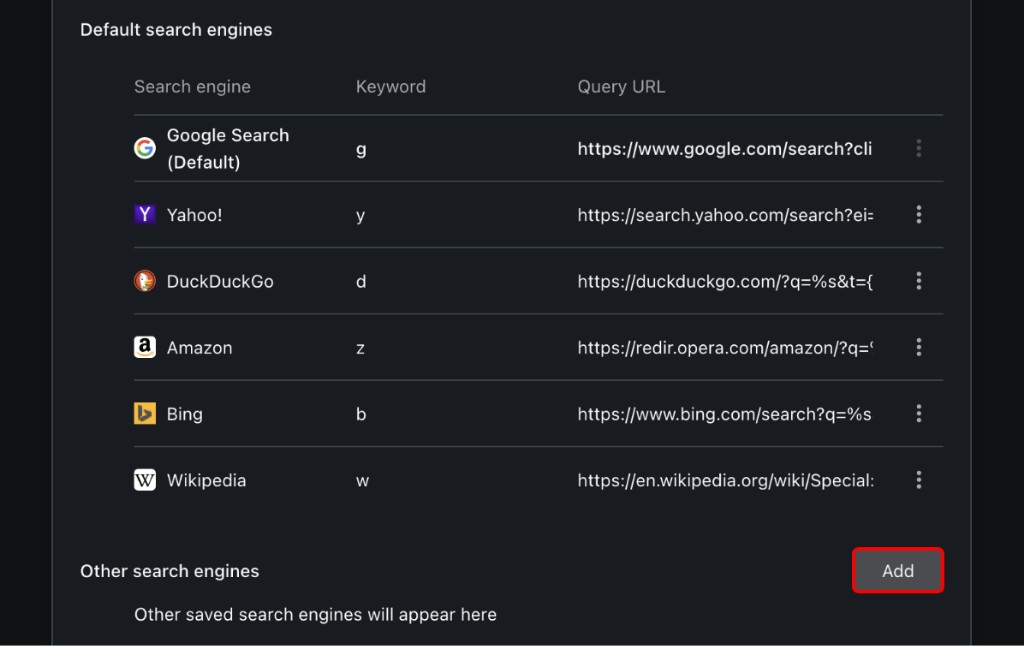Open three-dot menu for DuckDuckGo
Image resolution: width=1024 pixels, height=646 pixels.
pos(918,281)
